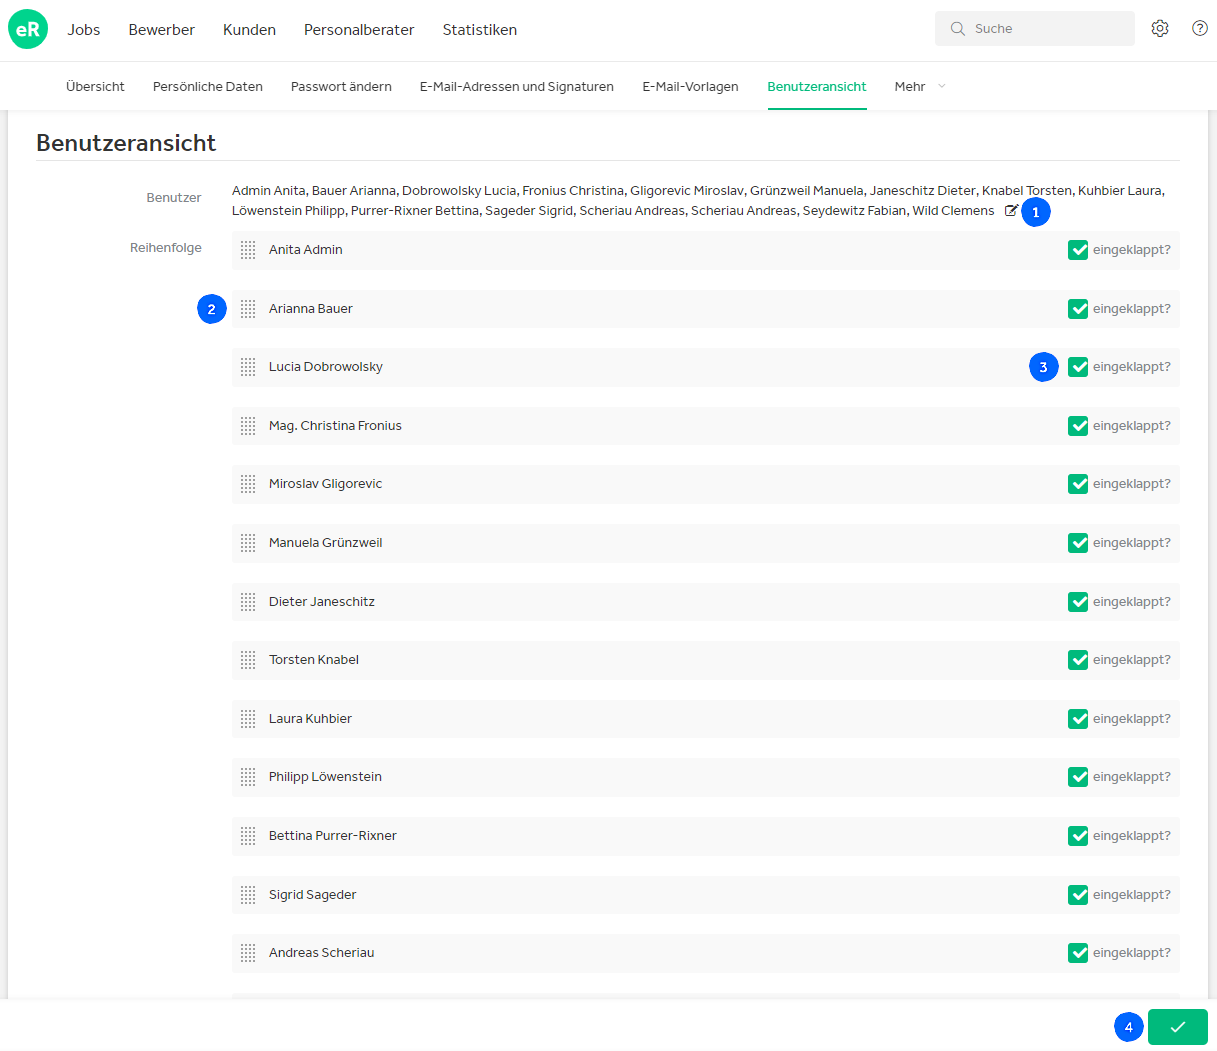Grab drag handle for Torsten Knabel
1217x1051 pixels.
(x=248, y=660)
